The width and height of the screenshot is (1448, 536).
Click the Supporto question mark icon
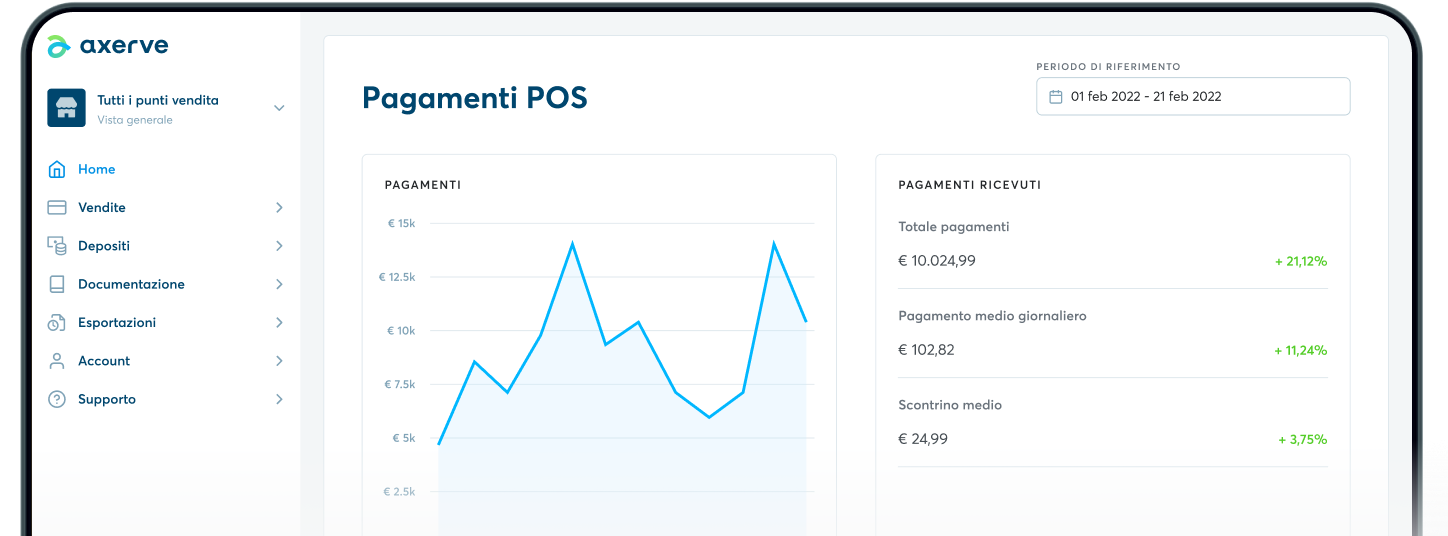coord(57,399)
